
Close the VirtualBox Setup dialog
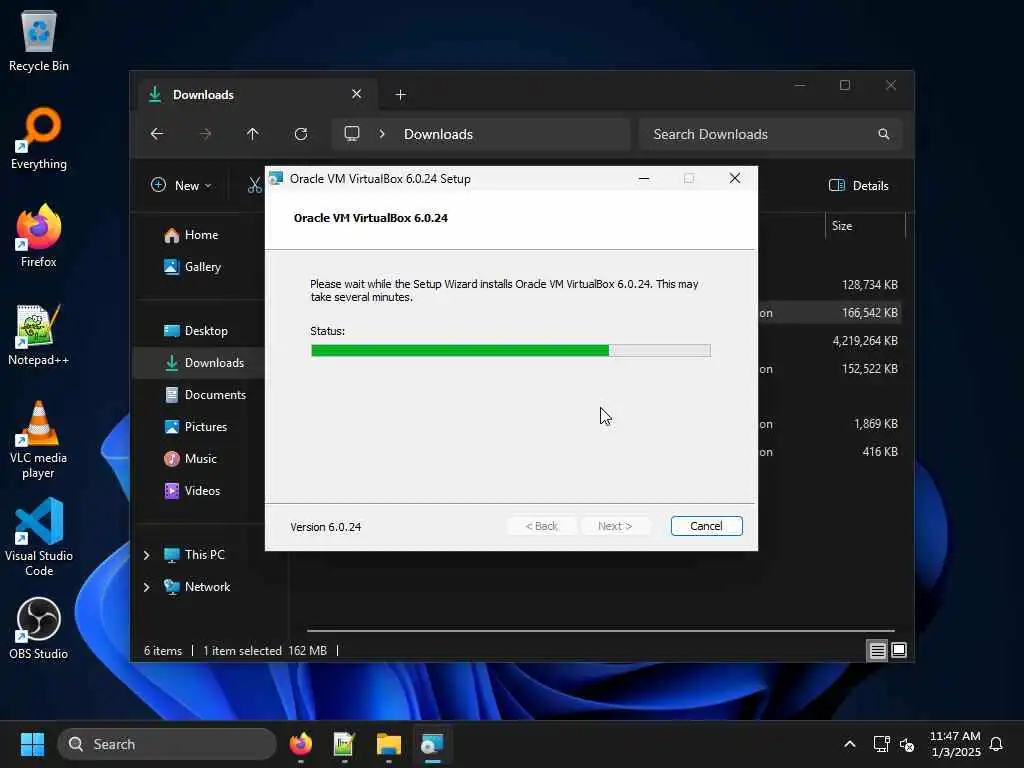[735, 178]
